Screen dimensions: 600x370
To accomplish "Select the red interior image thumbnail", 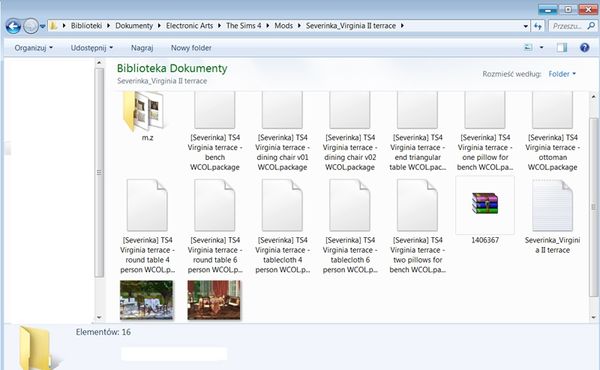I will point(214,300).
